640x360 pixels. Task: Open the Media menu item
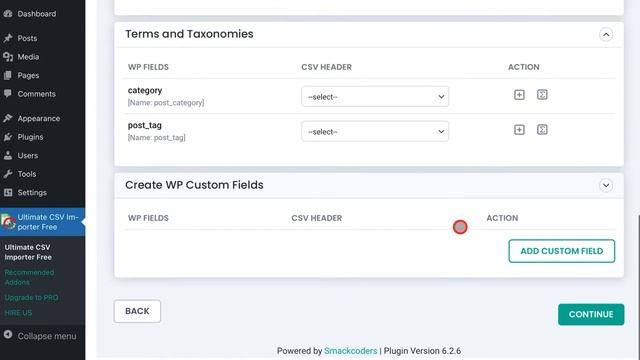[x=28, y=57]
